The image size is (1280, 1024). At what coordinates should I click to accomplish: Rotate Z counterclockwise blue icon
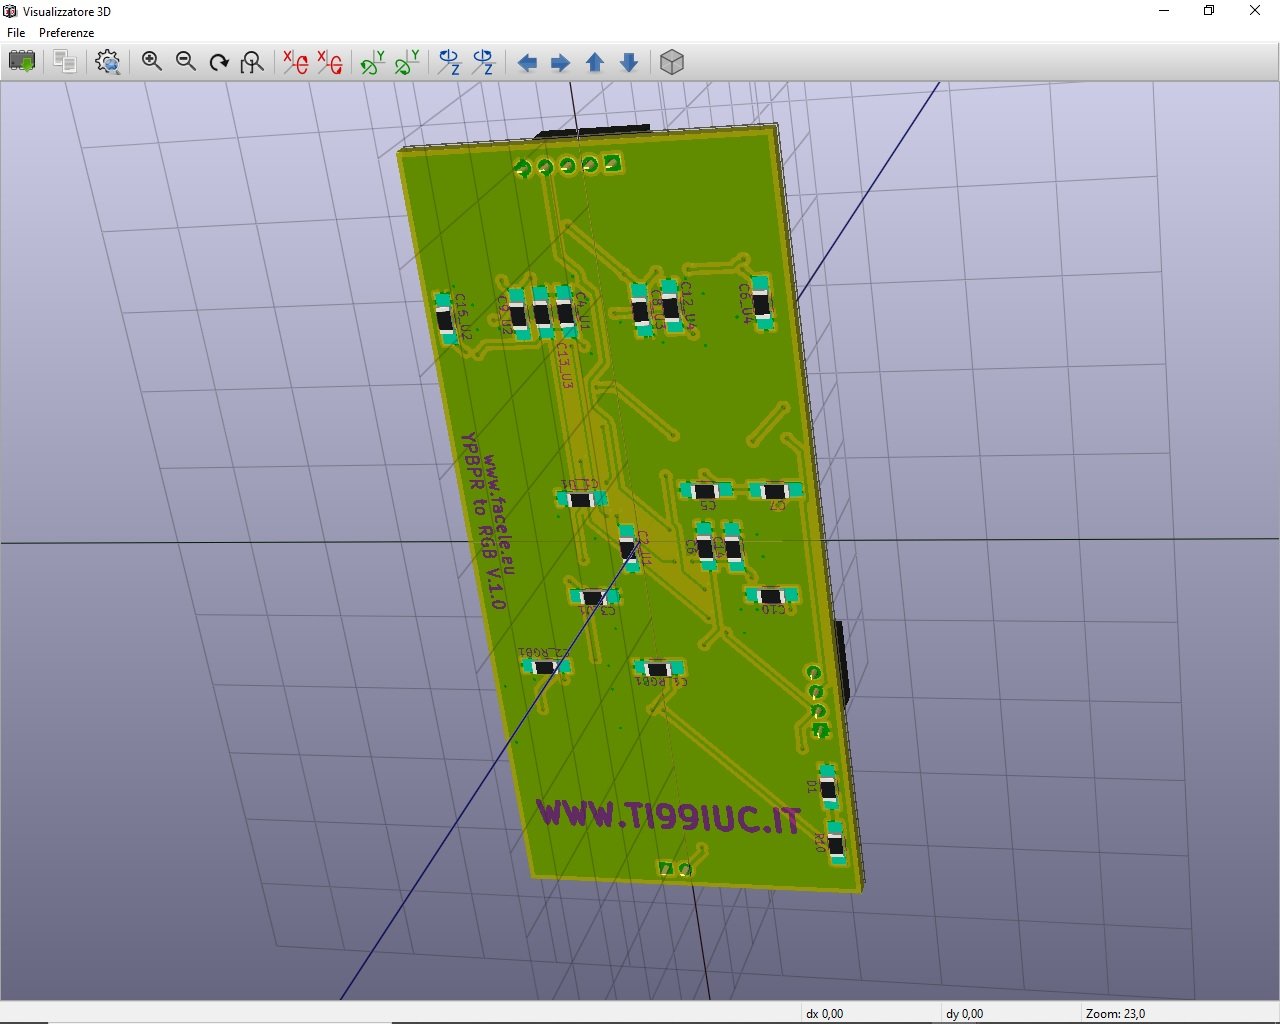(x=484, y=62)
